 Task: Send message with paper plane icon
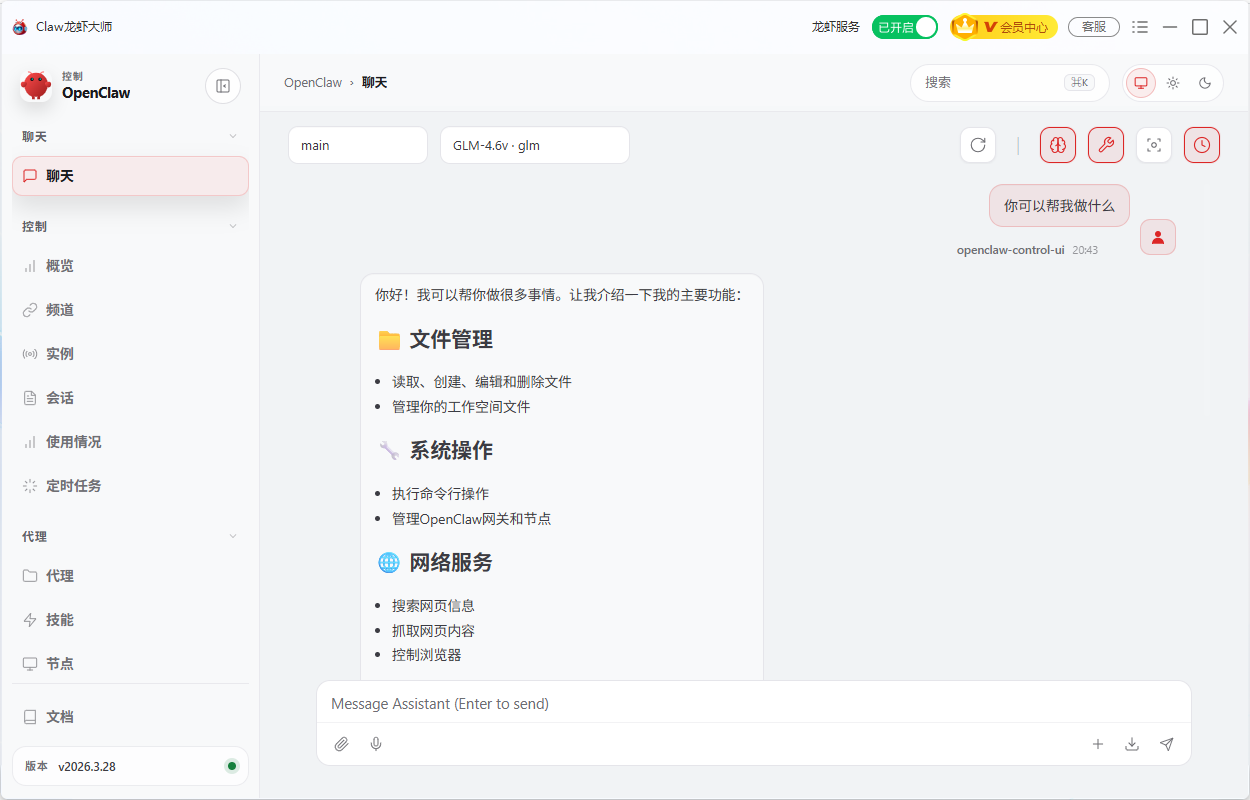(1166, 744)
